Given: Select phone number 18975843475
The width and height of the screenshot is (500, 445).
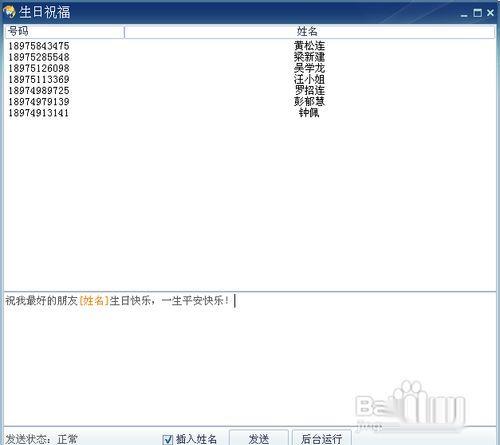Looking at the screenshot, I should [x=39, y=46].
